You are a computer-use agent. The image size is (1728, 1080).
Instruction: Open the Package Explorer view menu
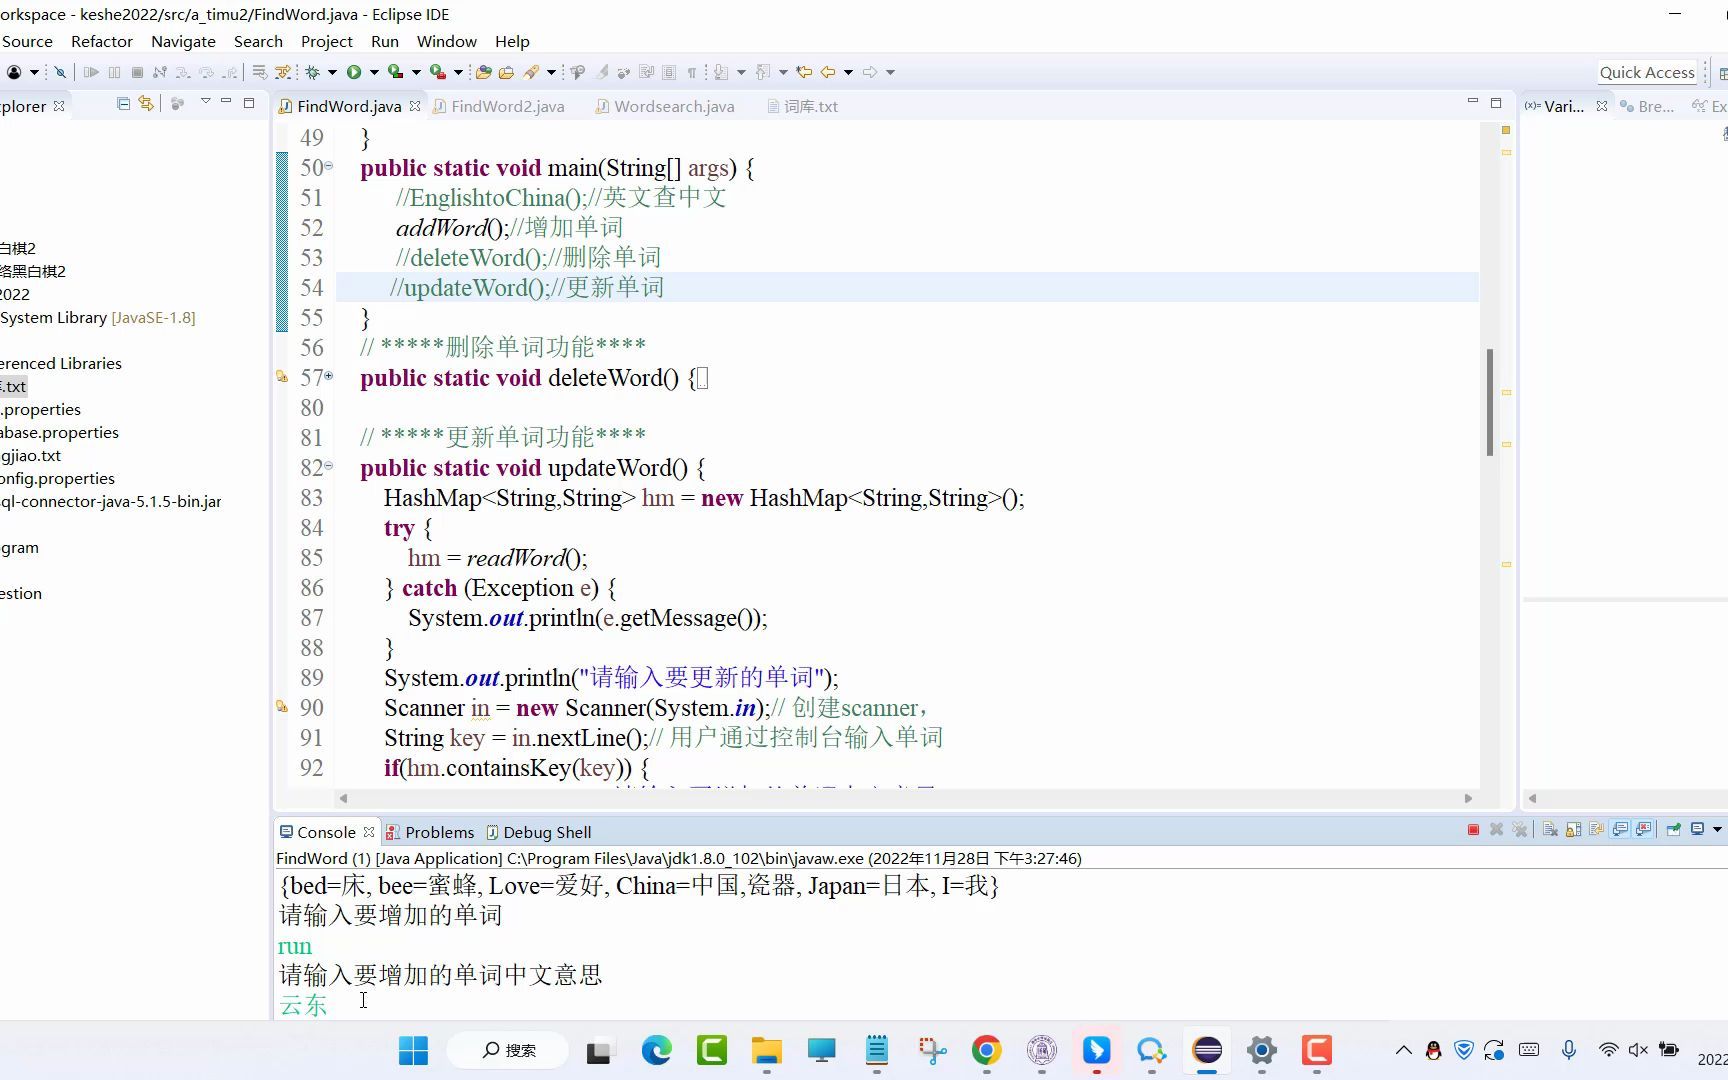(205, 102)
